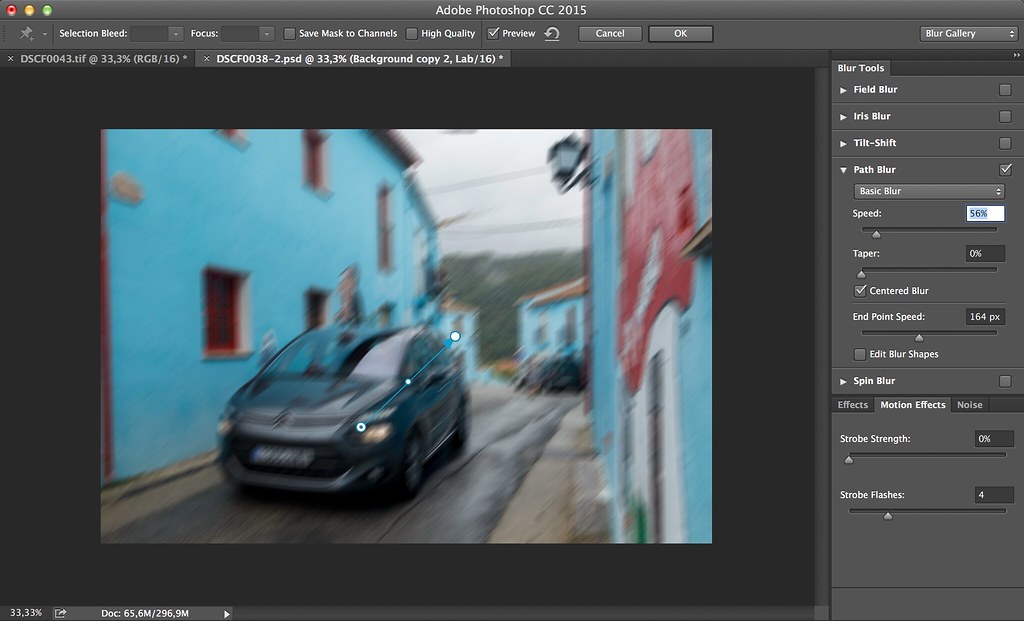Select the path blur lower start point

point(361,427)
